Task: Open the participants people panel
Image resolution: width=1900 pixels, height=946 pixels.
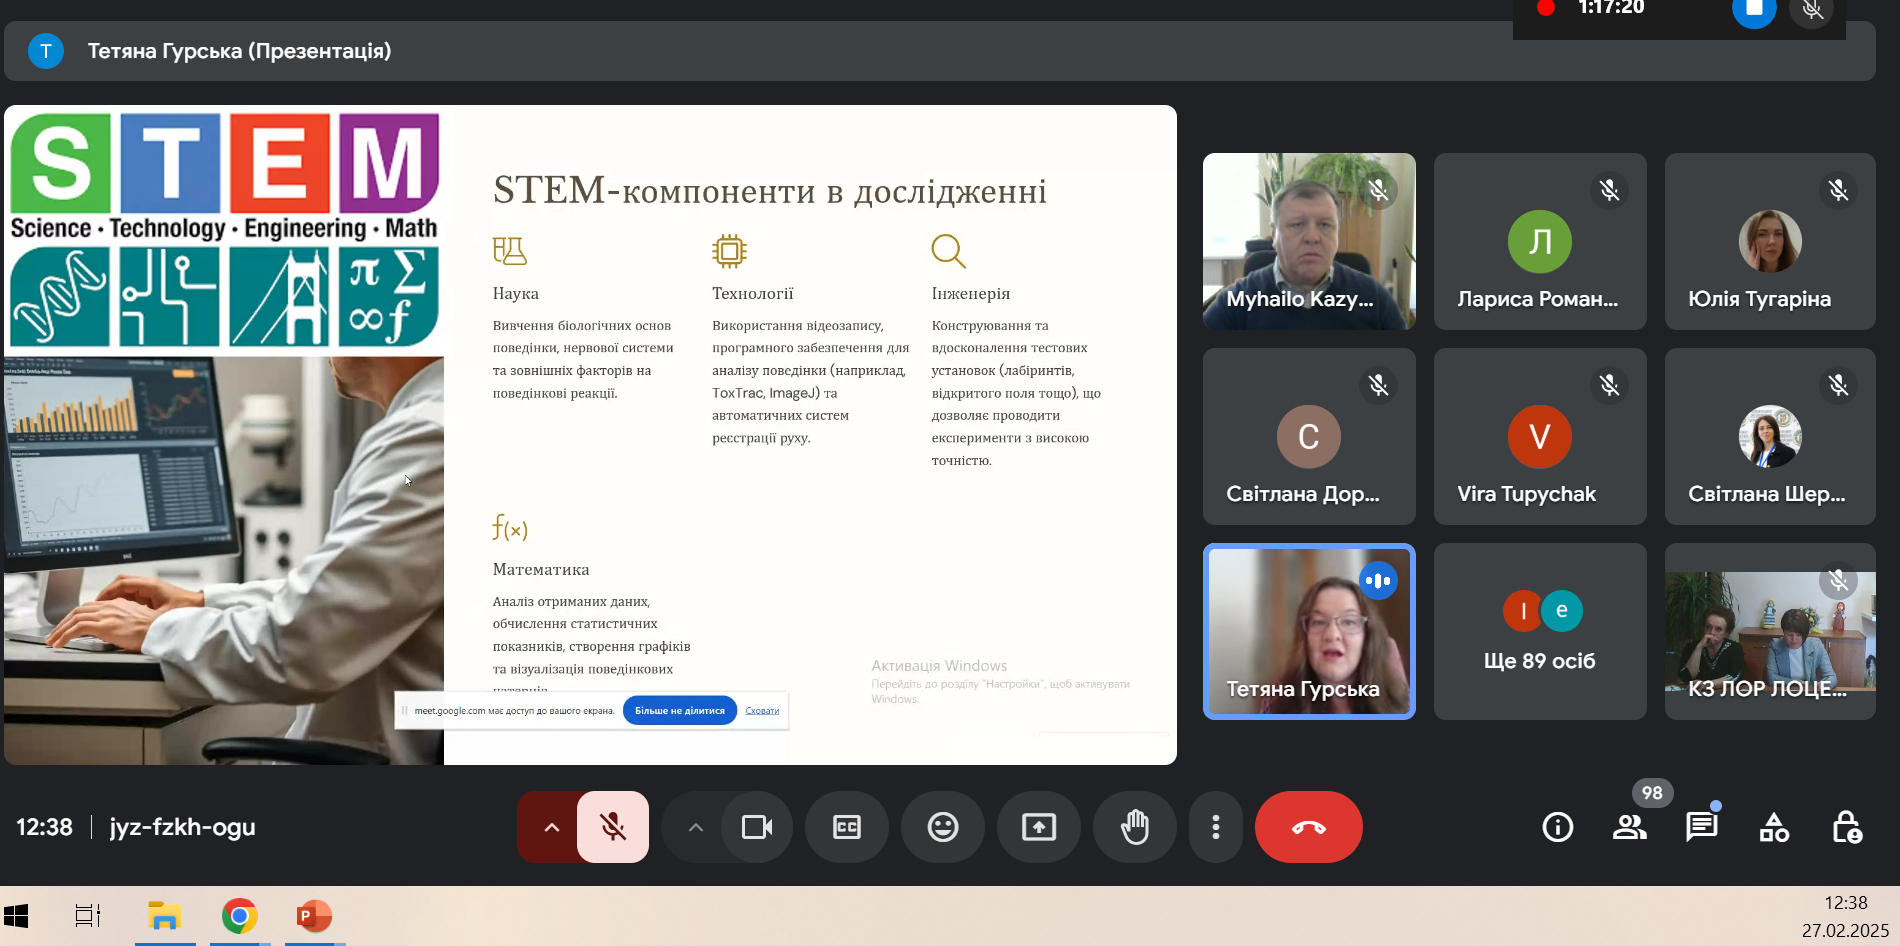Action: pos(1629,827)
